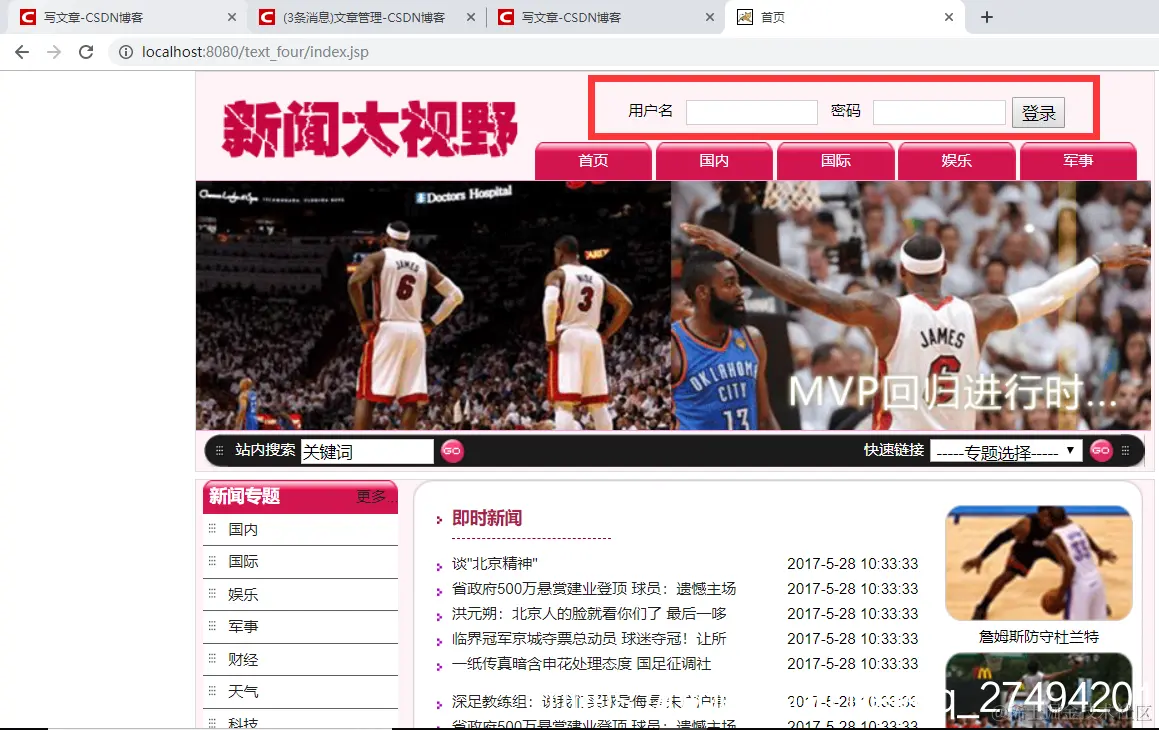Click the pink GO button beside 专题选择 dropdown
This screenshot has height=730, width=1159.
pyautogui.click(x=1101, y=450)
